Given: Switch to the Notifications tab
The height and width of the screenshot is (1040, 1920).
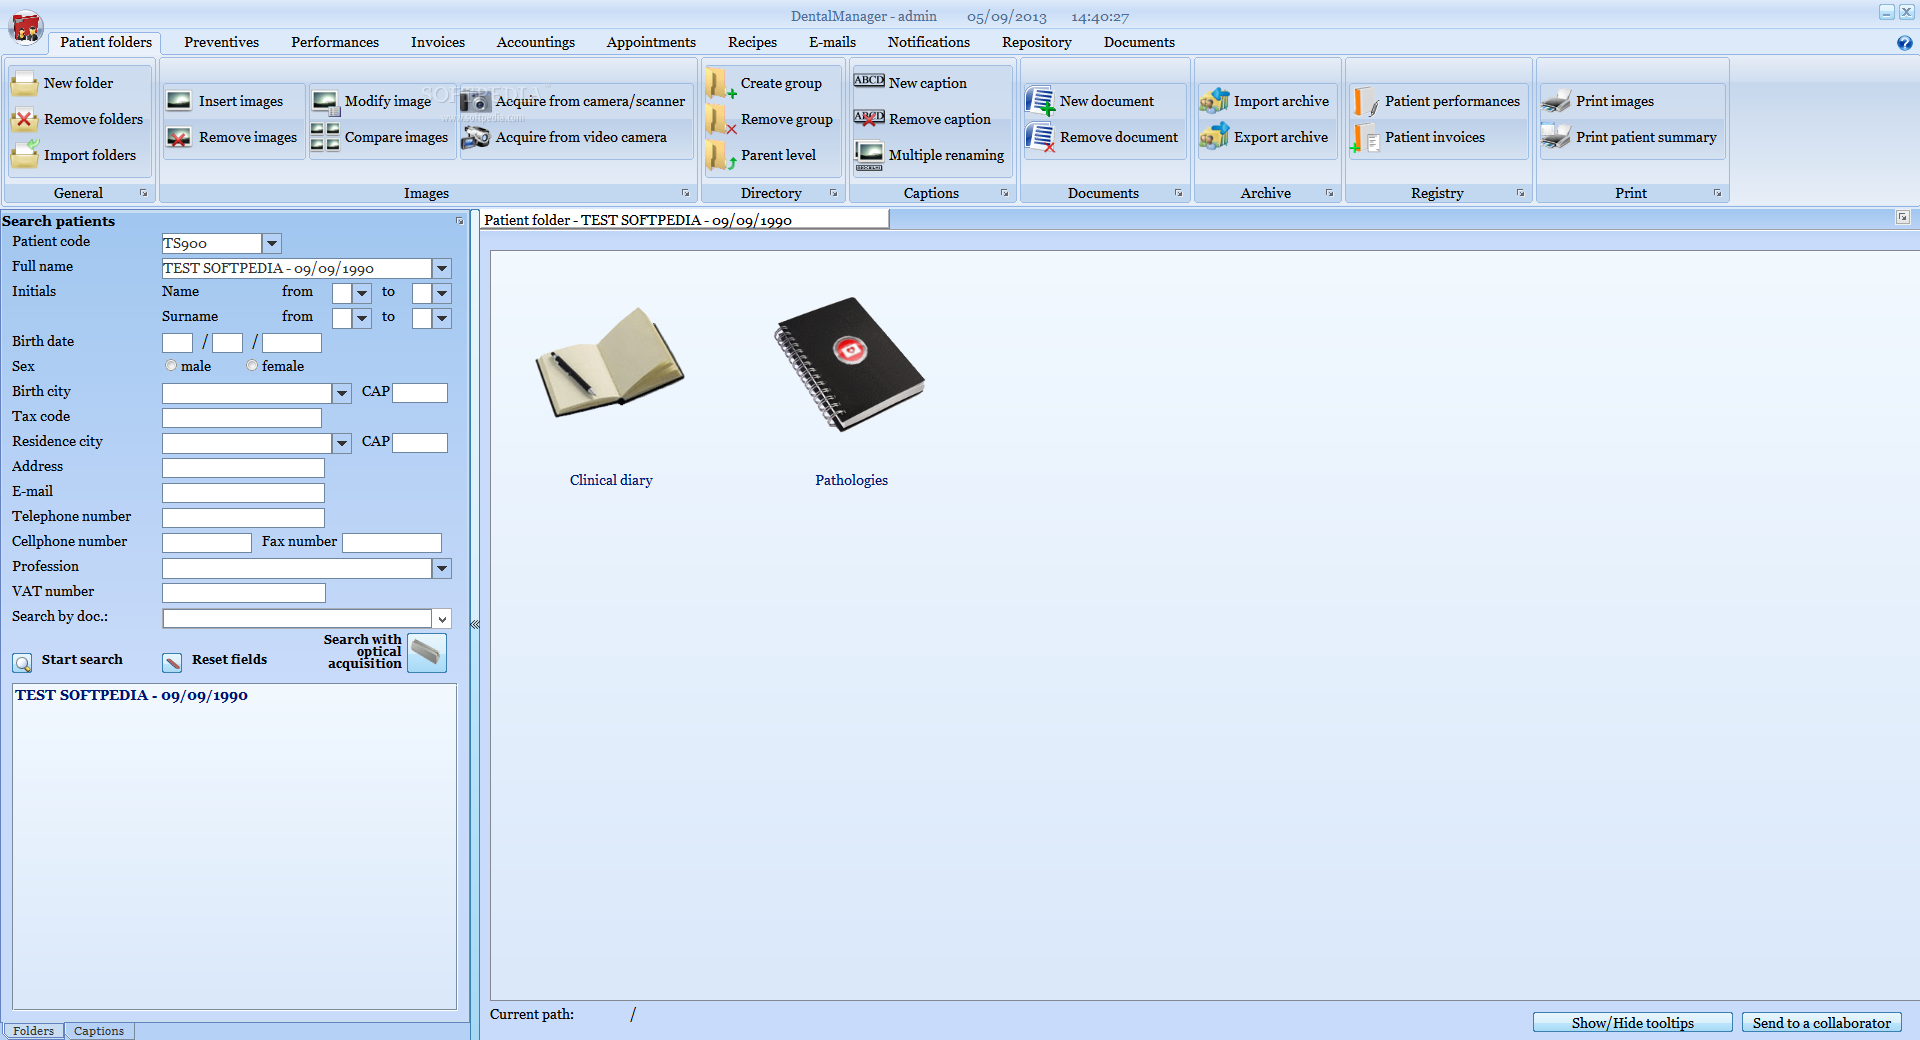Looking at the screenshot, I should point(929,42).
